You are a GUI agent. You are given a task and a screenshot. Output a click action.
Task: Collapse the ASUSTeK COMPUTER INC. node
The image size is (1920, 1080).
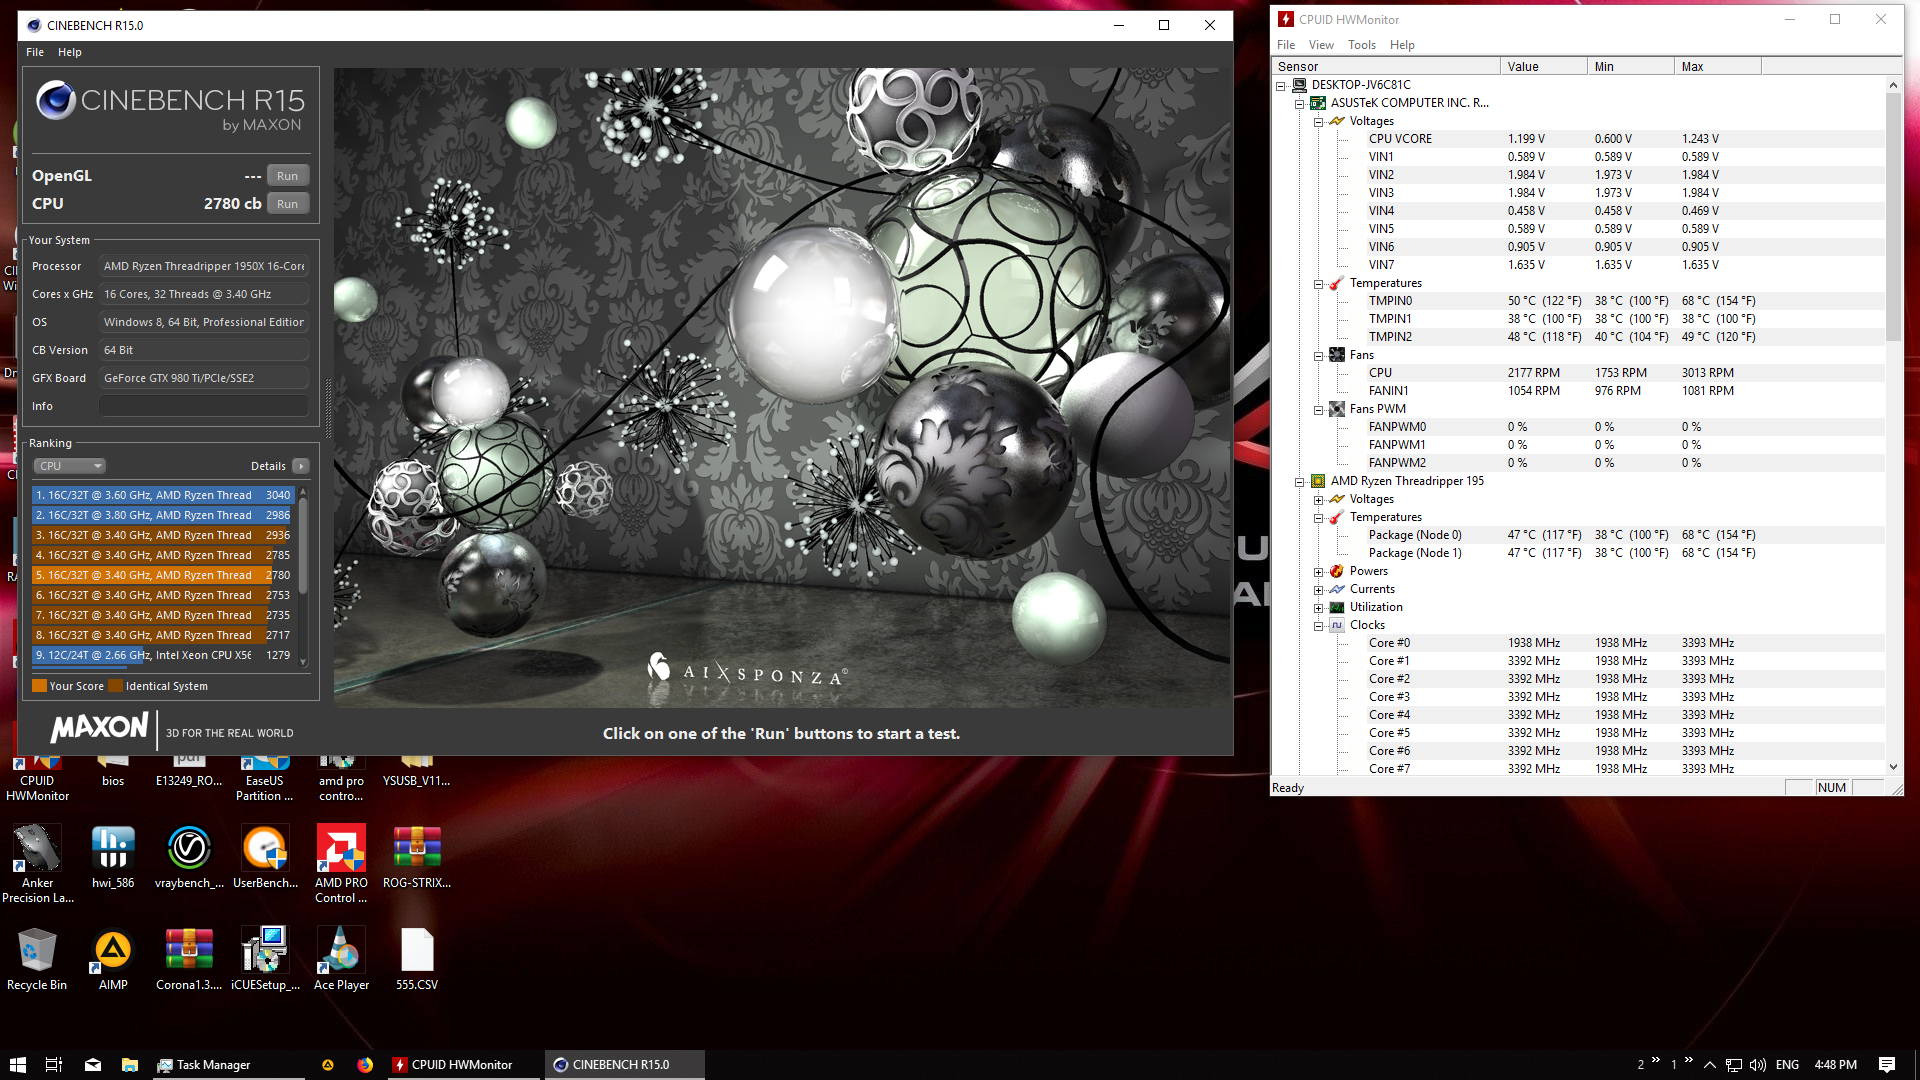1300,104
